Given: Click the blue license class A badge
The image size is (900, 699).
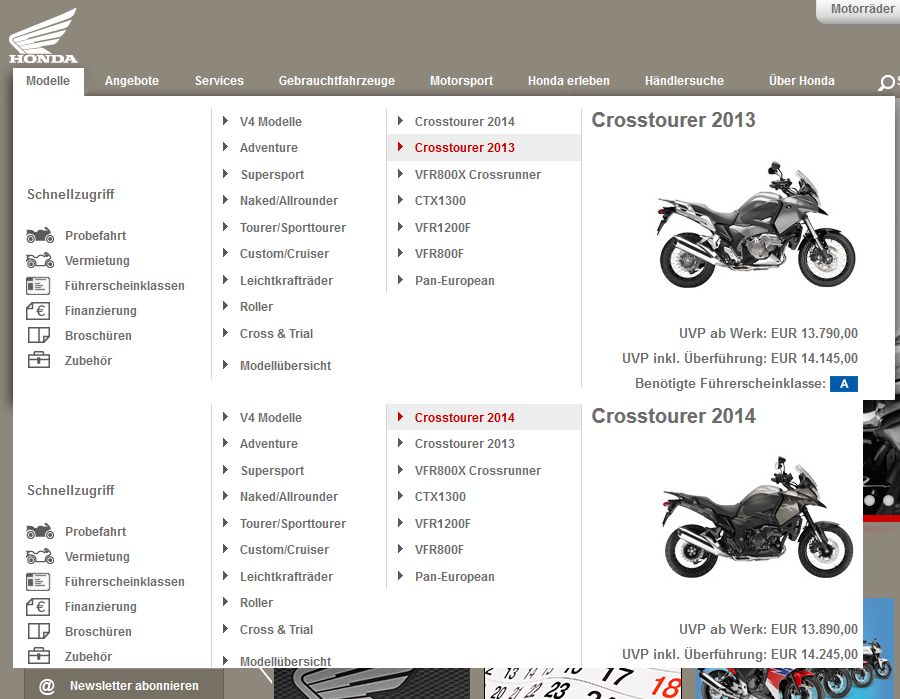Looking at the screenshot, I should click(x=844, y=384).
